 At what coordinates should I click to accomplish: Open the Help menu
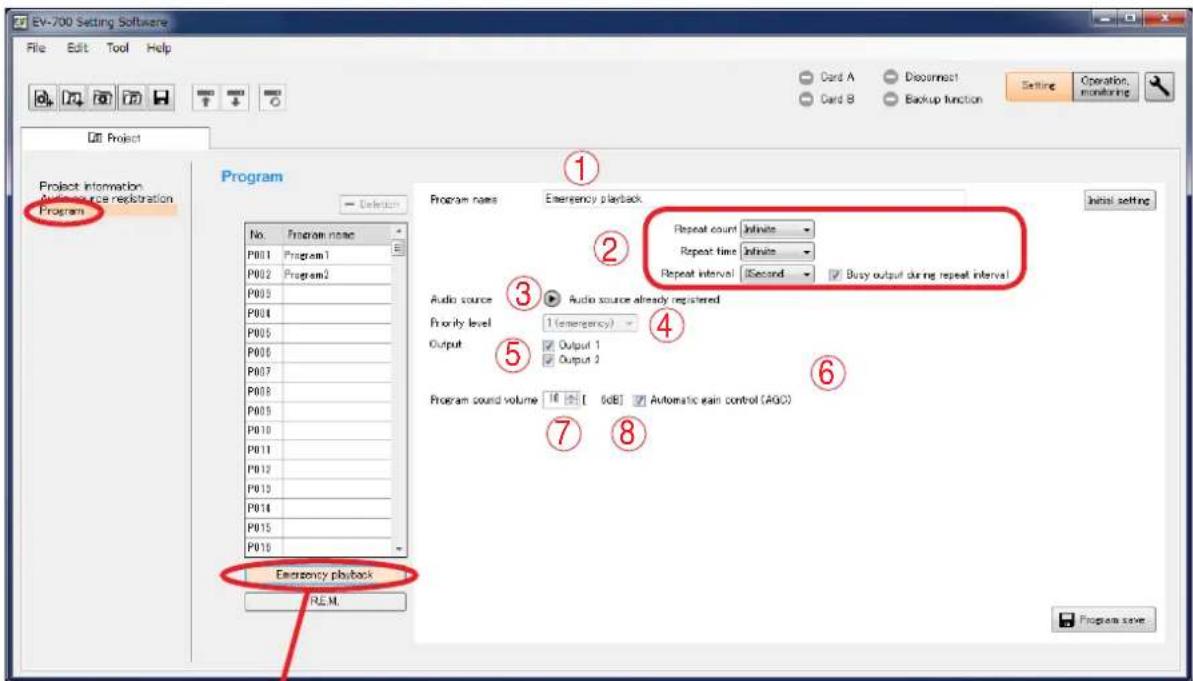pos(158,48)
